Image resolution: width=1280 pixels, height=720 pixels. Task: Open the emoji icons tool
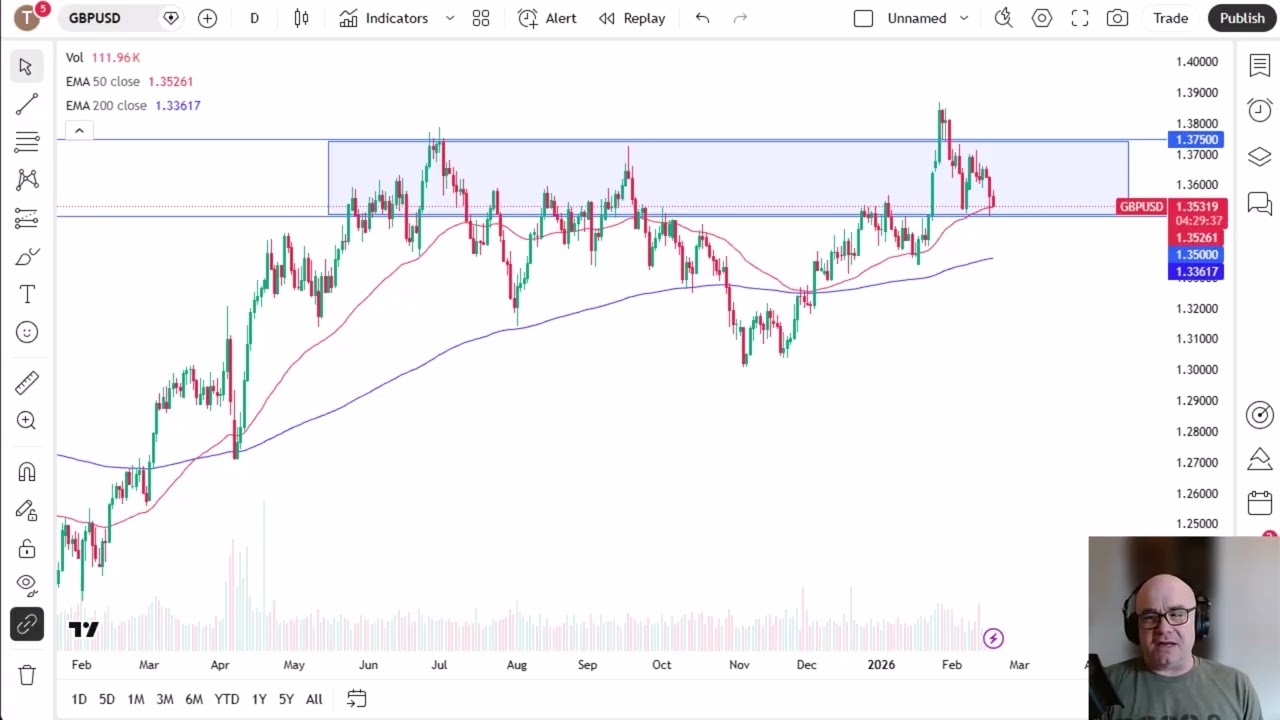[26, 332]
